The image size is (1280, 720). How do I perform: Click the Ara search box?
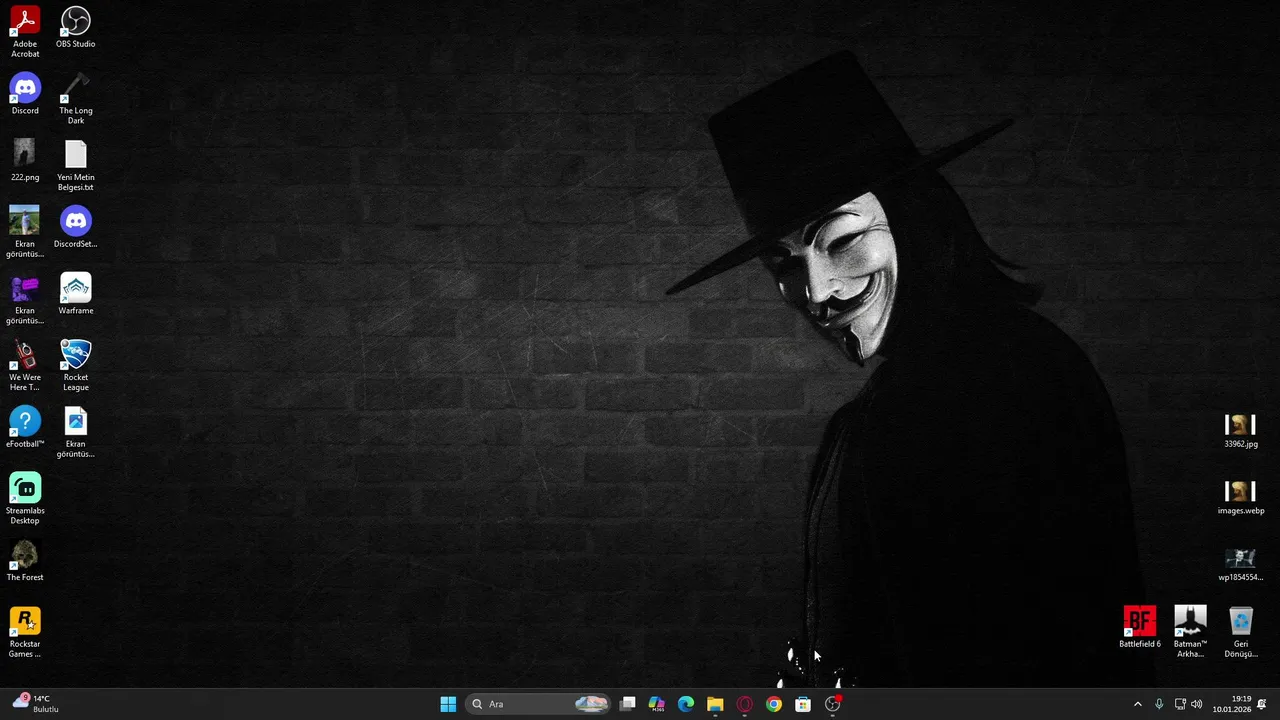[x=539, y=704]
